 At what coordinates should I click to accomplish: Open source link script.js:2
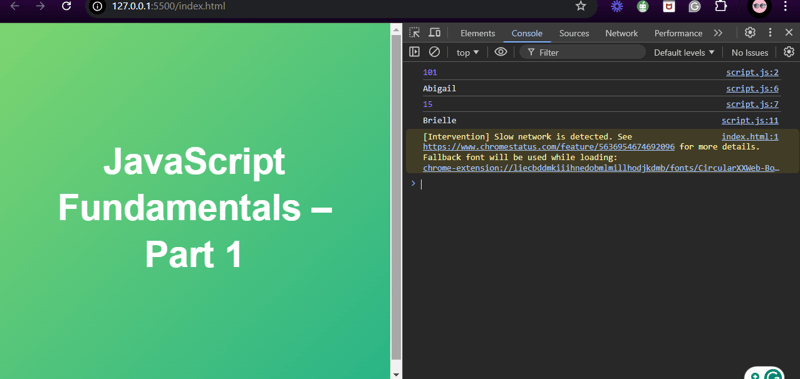(x=752, y=72)
